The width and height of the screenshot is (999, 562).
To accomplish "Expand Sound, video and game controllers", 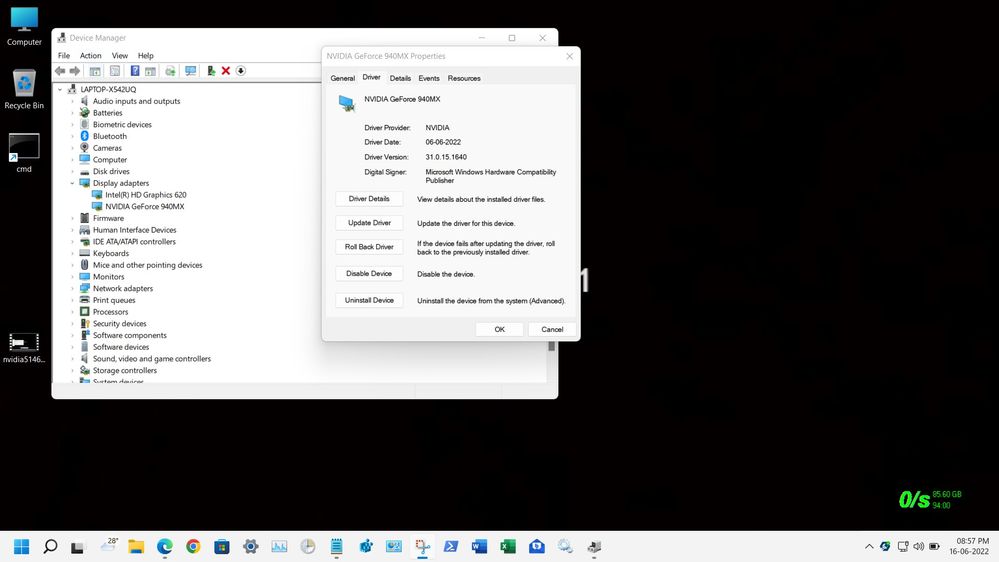I will coord(72,359).
